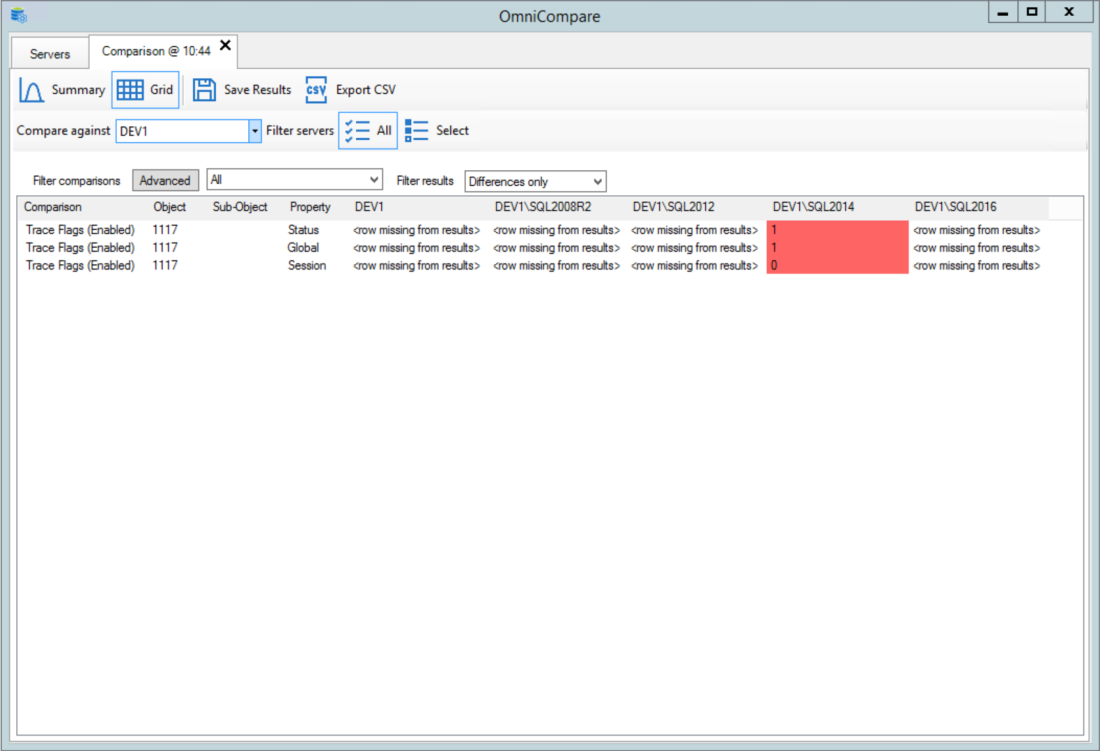Click the Export CSV icon
The width and height of the screenshot is (1100, 751).
pyautogui.click(x=316, y=89)
